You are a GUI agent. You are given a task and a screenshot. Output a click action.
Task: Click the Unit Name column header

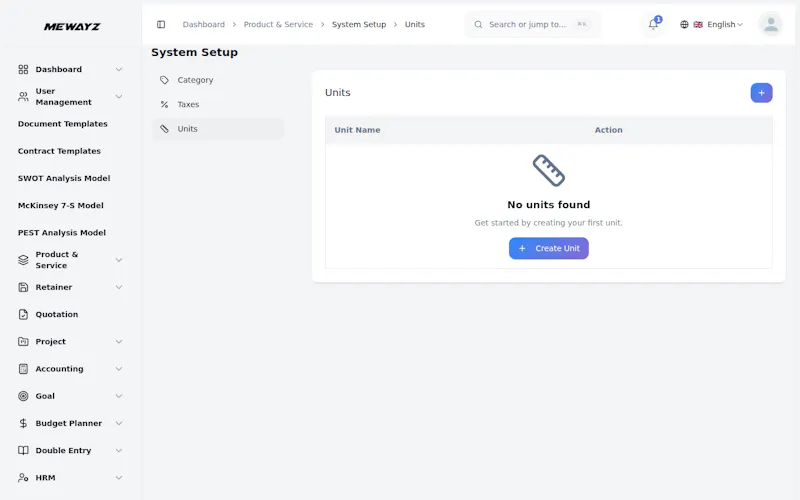(357, 130)
